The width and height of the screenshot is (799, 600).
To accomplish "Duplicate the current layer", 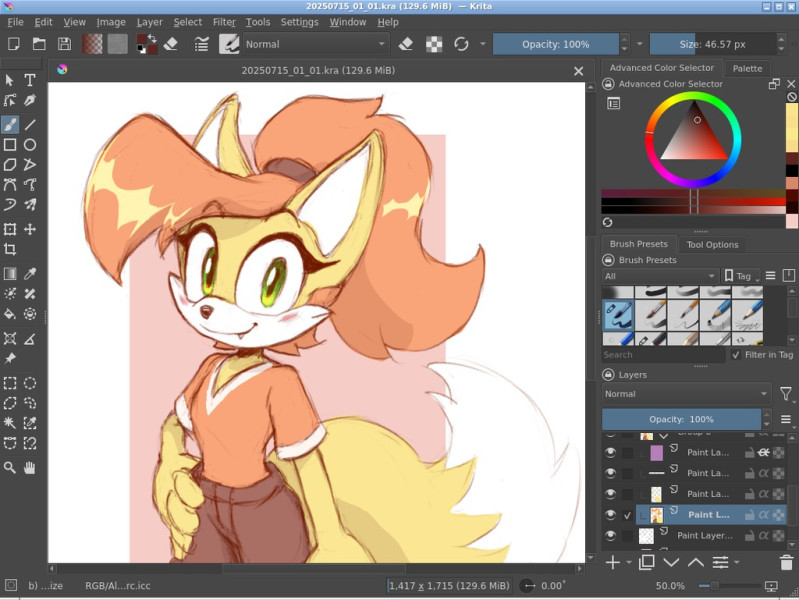I will tap(647, 562).
